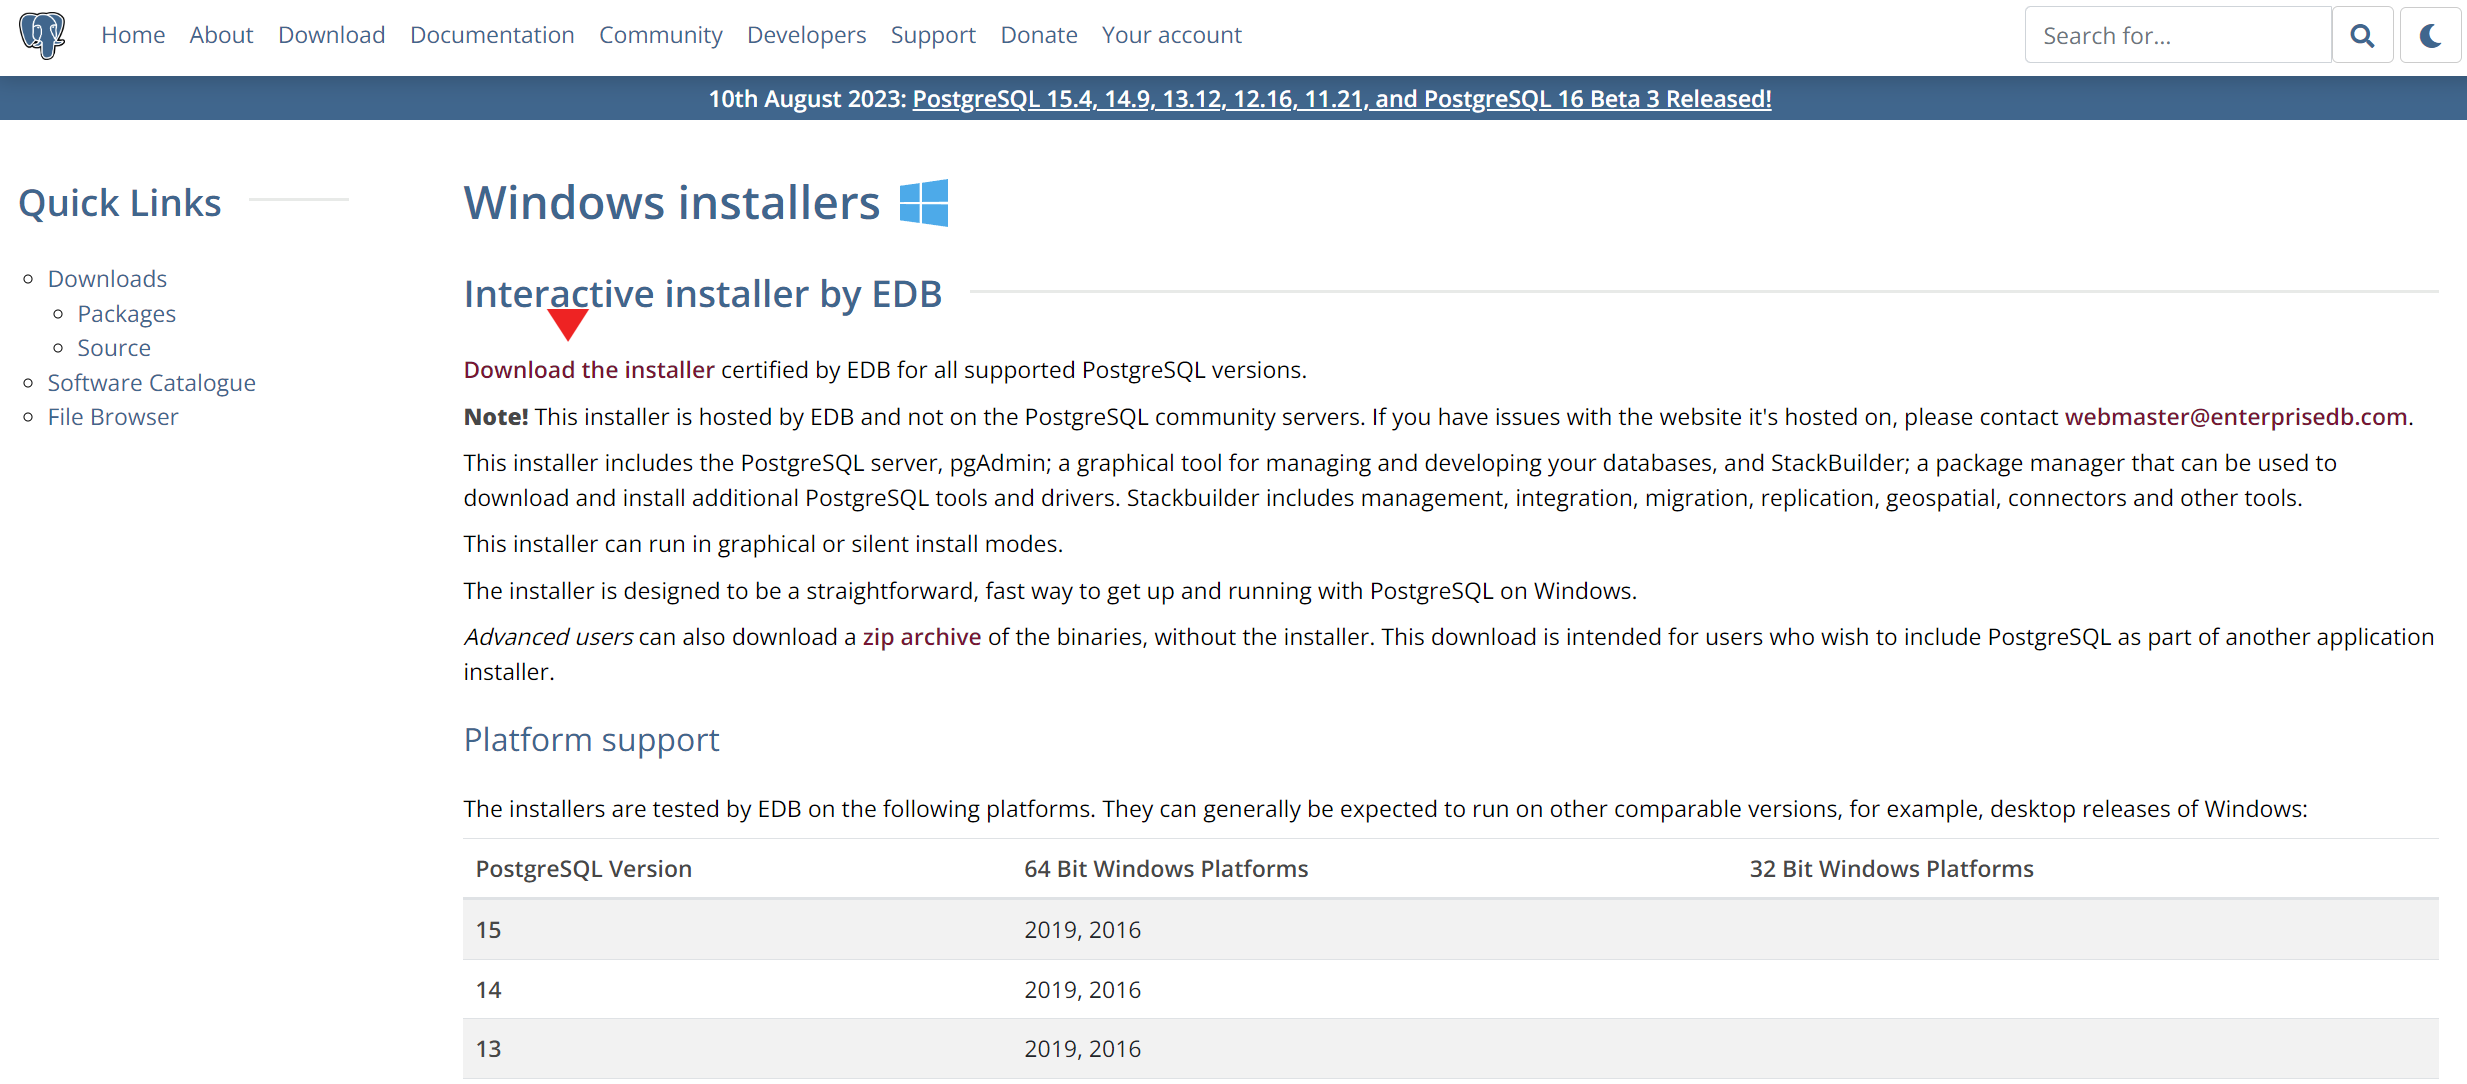Select Packages under Downloads

(126, 314)
